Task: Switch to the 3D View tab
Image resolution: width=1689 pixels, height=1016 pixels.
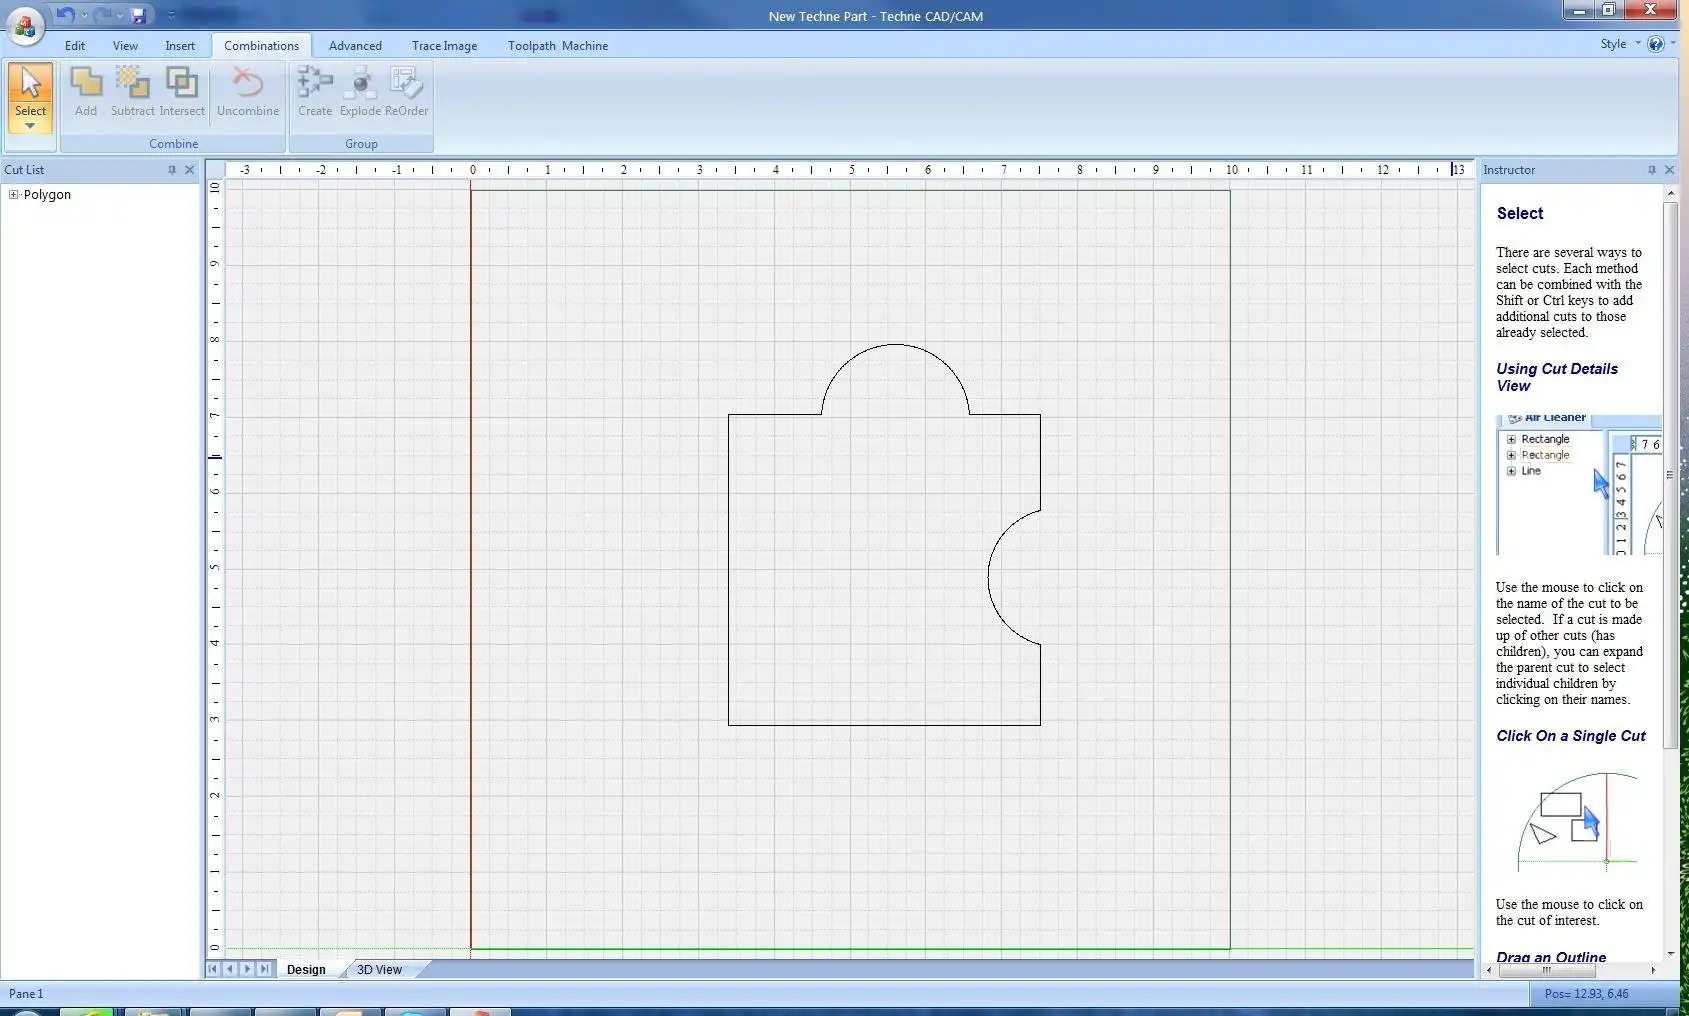Action: (x=378, y=969)
